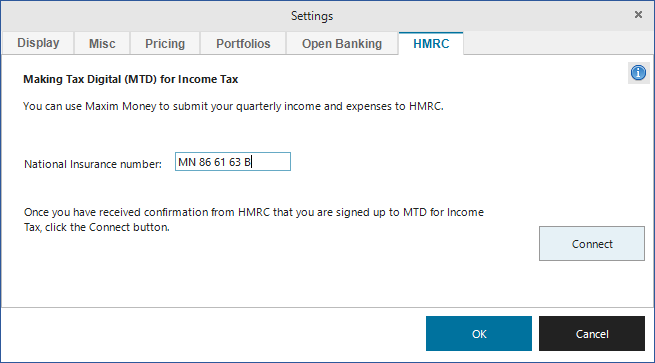Click the Maxim Money quarterly submission sentence

pyautogui.click(x=233, y=107)
